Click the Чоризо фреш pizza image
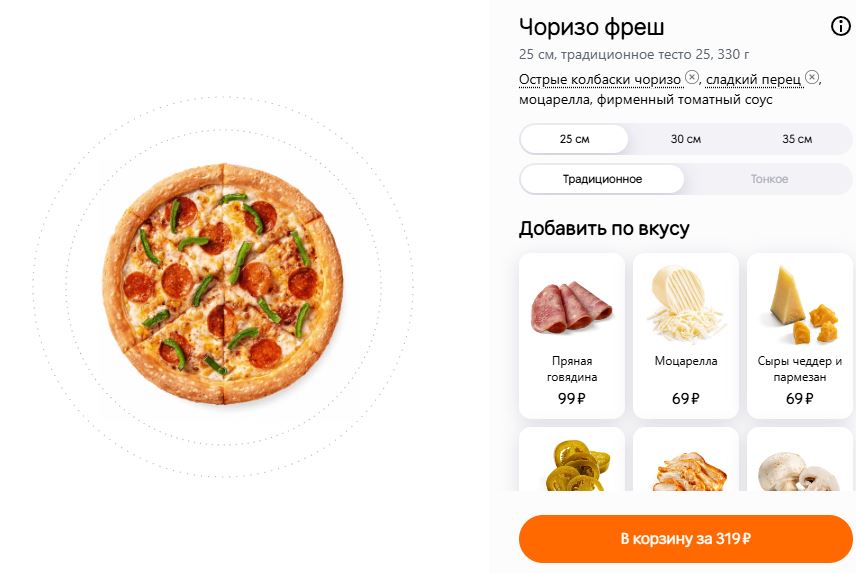 click(223, 284)
